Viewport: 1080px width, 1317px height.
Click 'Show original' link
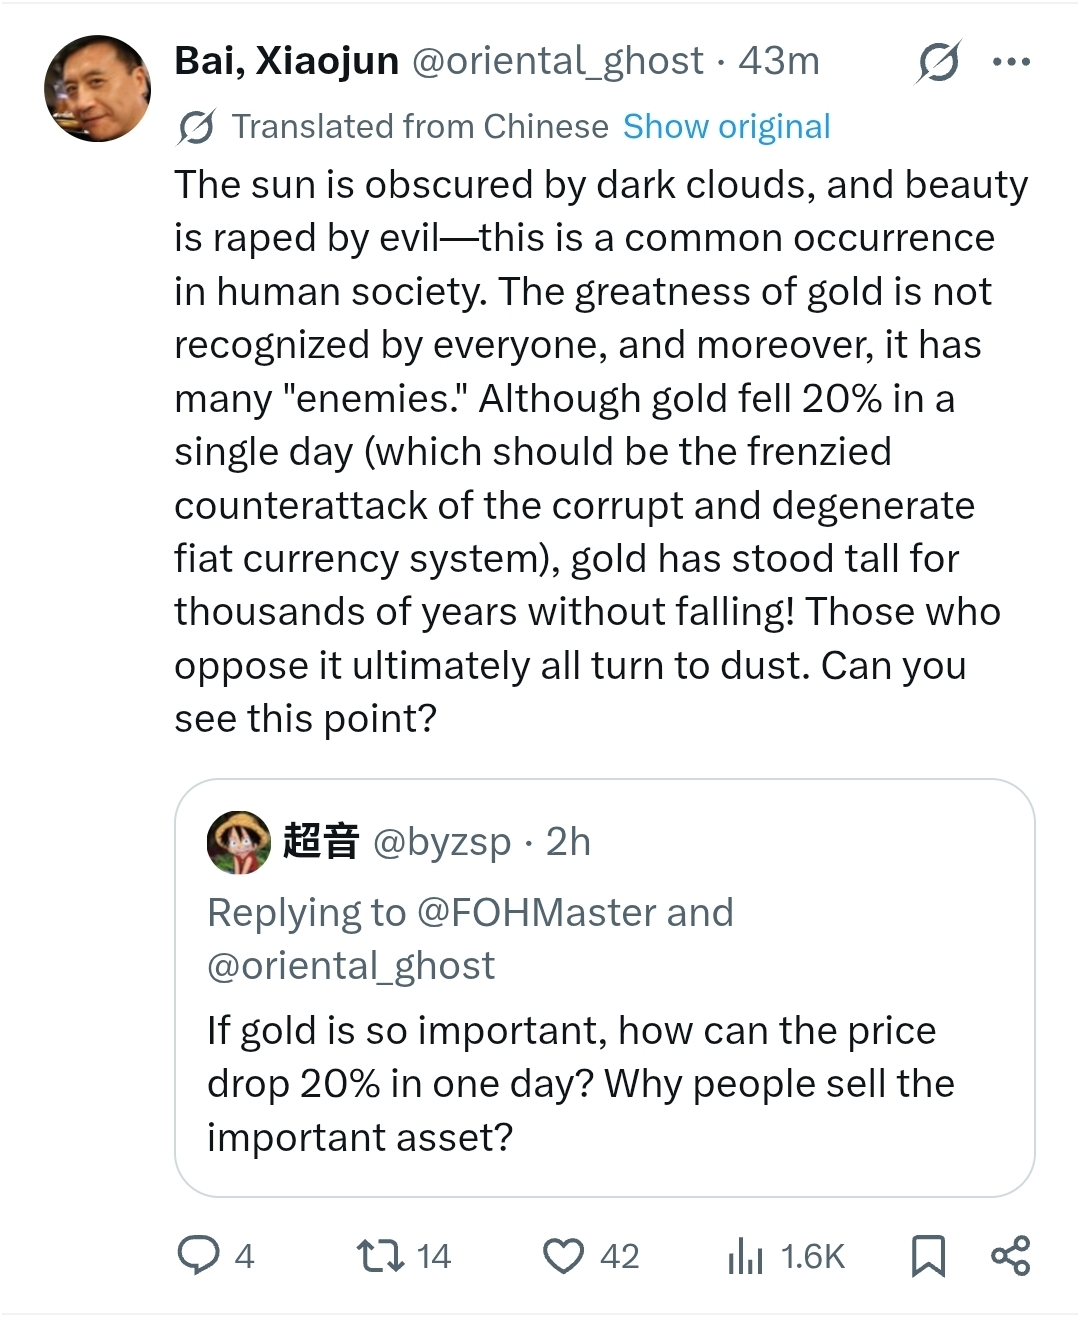[726, 127]
